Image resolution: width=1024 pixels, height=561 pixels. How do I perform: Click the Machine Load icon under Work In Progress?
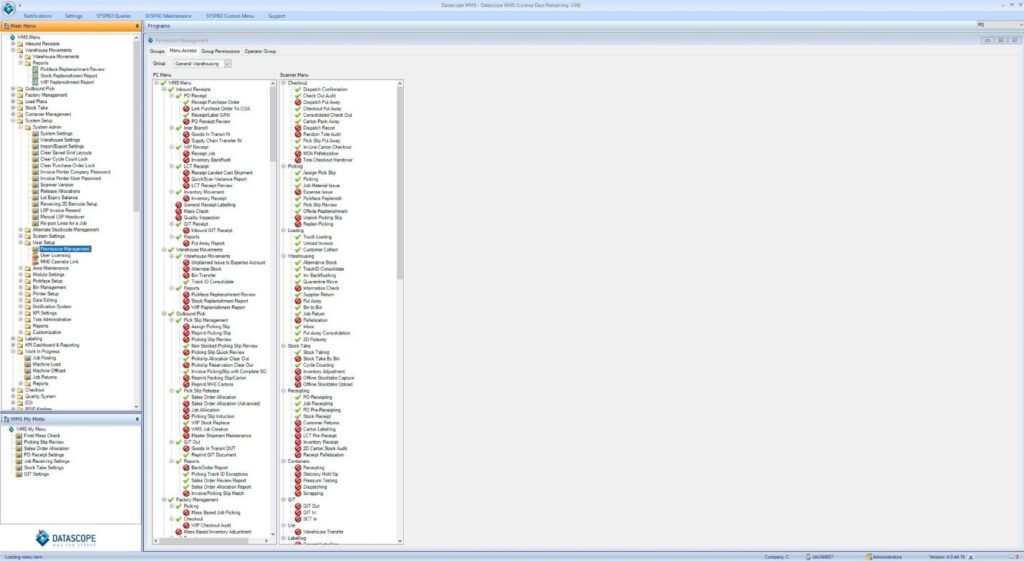pyautogui.click(x=27, y=364)
